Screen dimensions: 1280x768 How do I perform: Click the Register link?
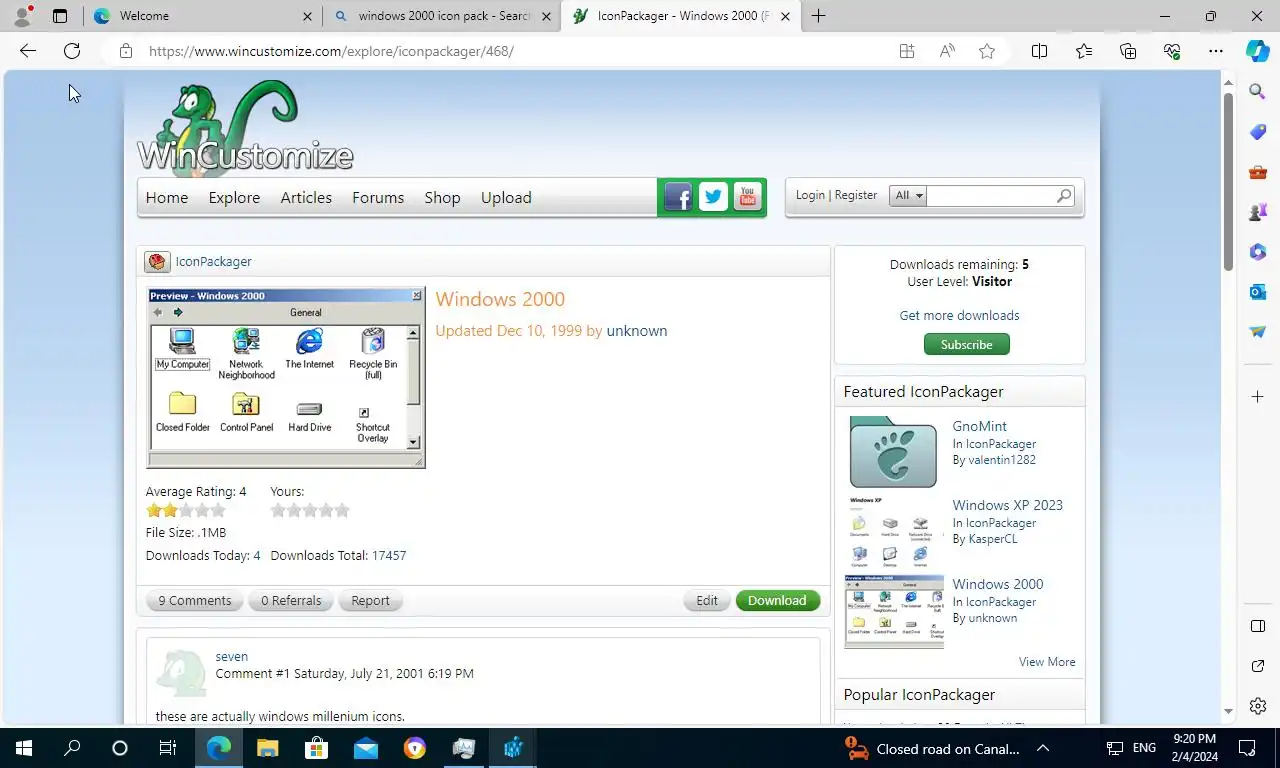coord(856,195)
